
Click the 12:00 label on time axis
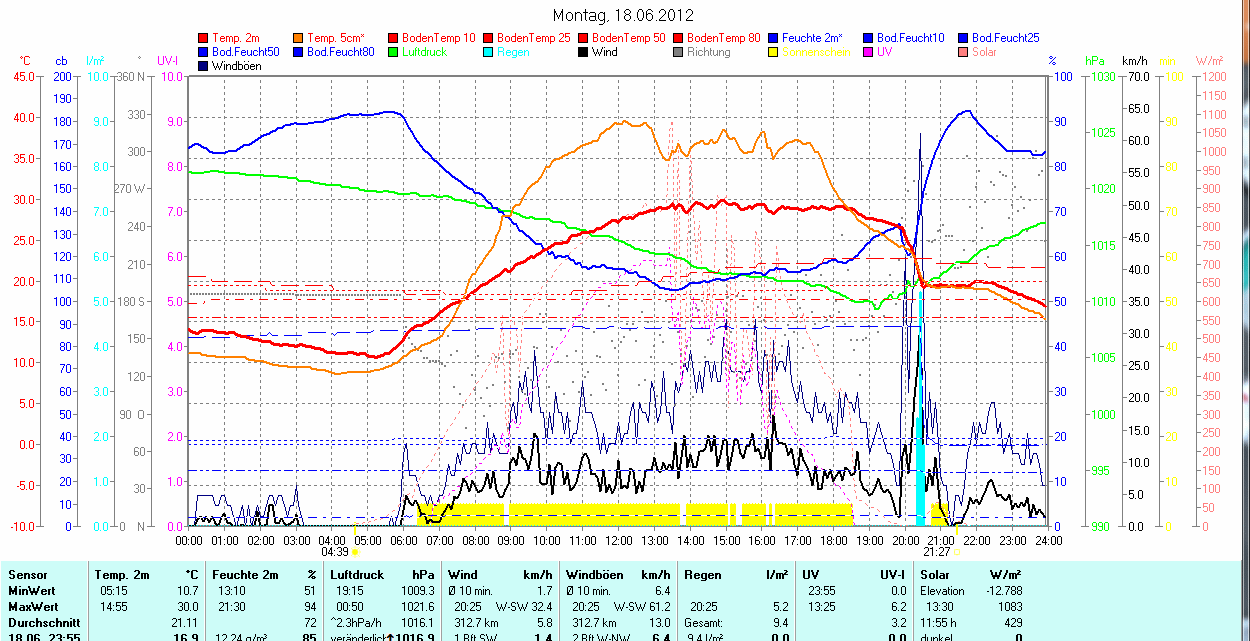[618, 540]
